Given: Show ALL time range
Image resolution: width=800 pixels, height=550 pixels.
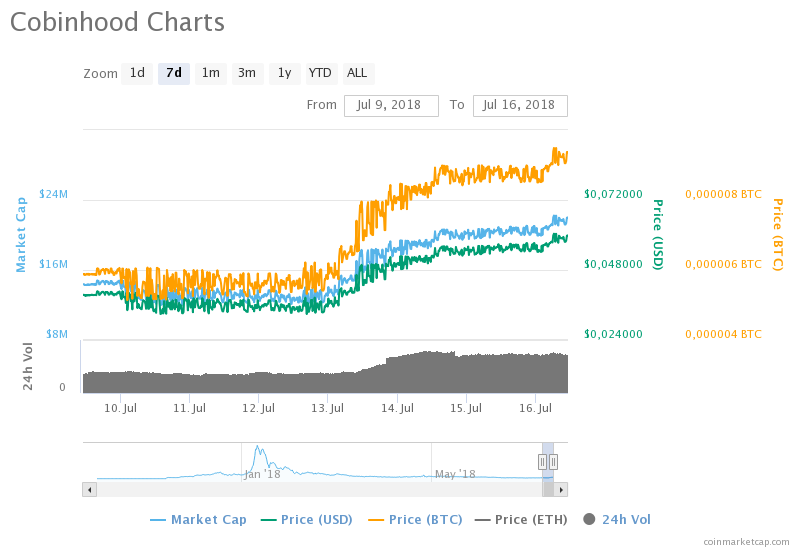Looking at the screenshot, I should (358, 73).
